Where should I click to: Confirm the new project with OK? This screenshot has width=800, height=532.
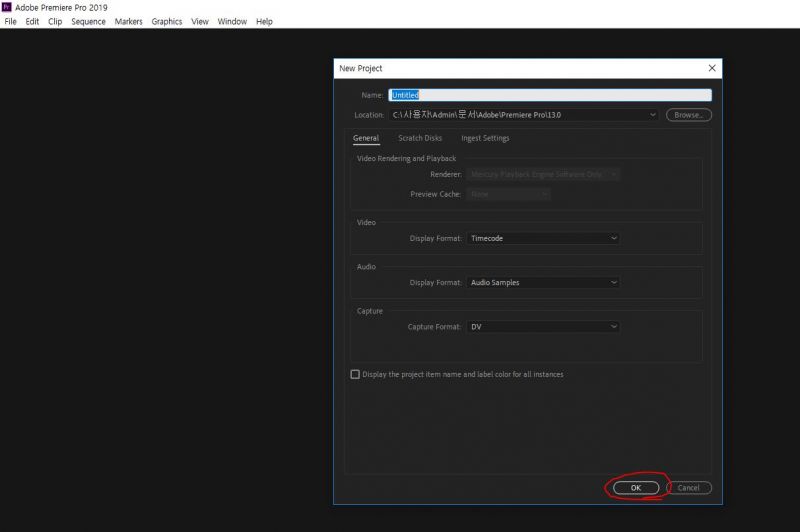pyautogui.click(x=636, y=488)
